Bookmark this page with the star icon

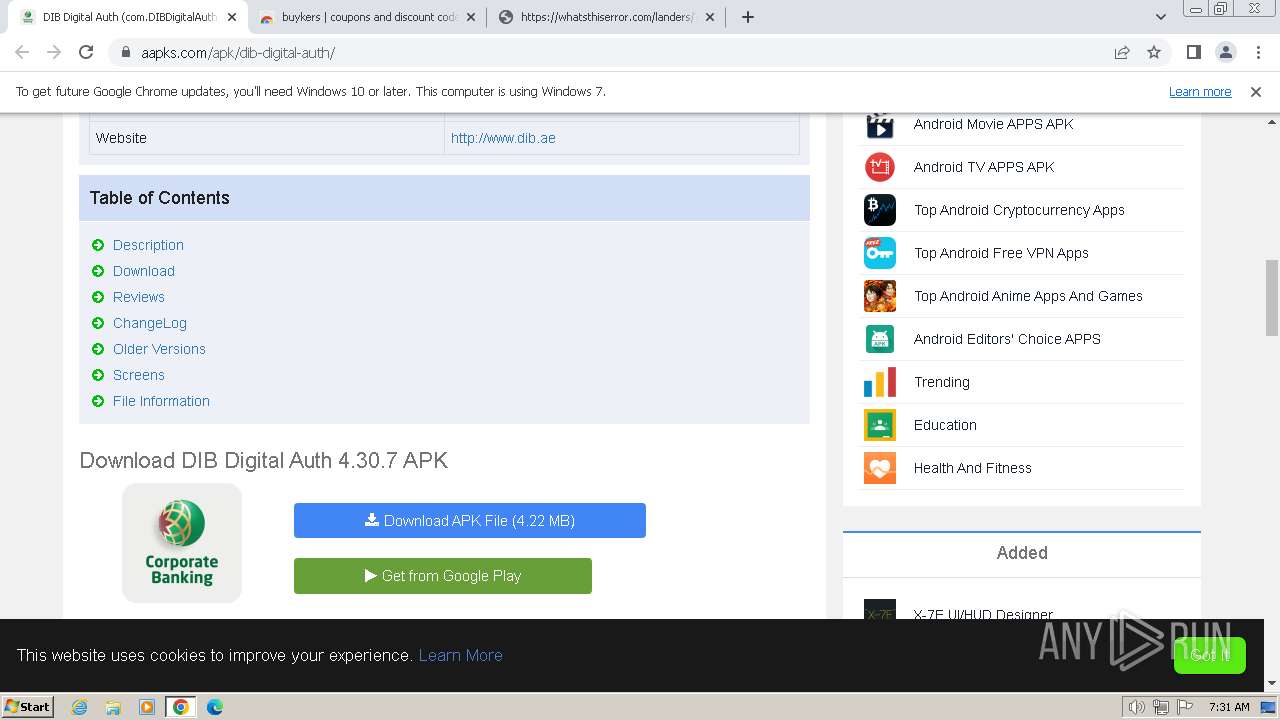1154,52
